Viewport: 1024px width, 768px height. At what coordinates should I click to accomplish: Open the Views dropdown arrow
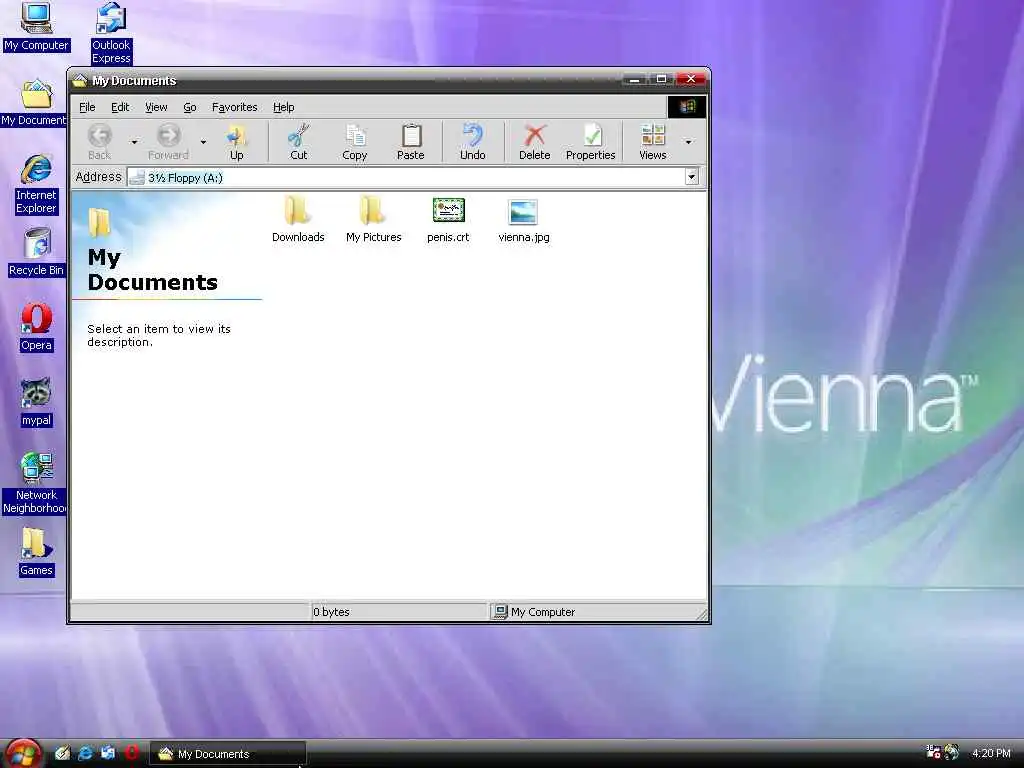688,142
